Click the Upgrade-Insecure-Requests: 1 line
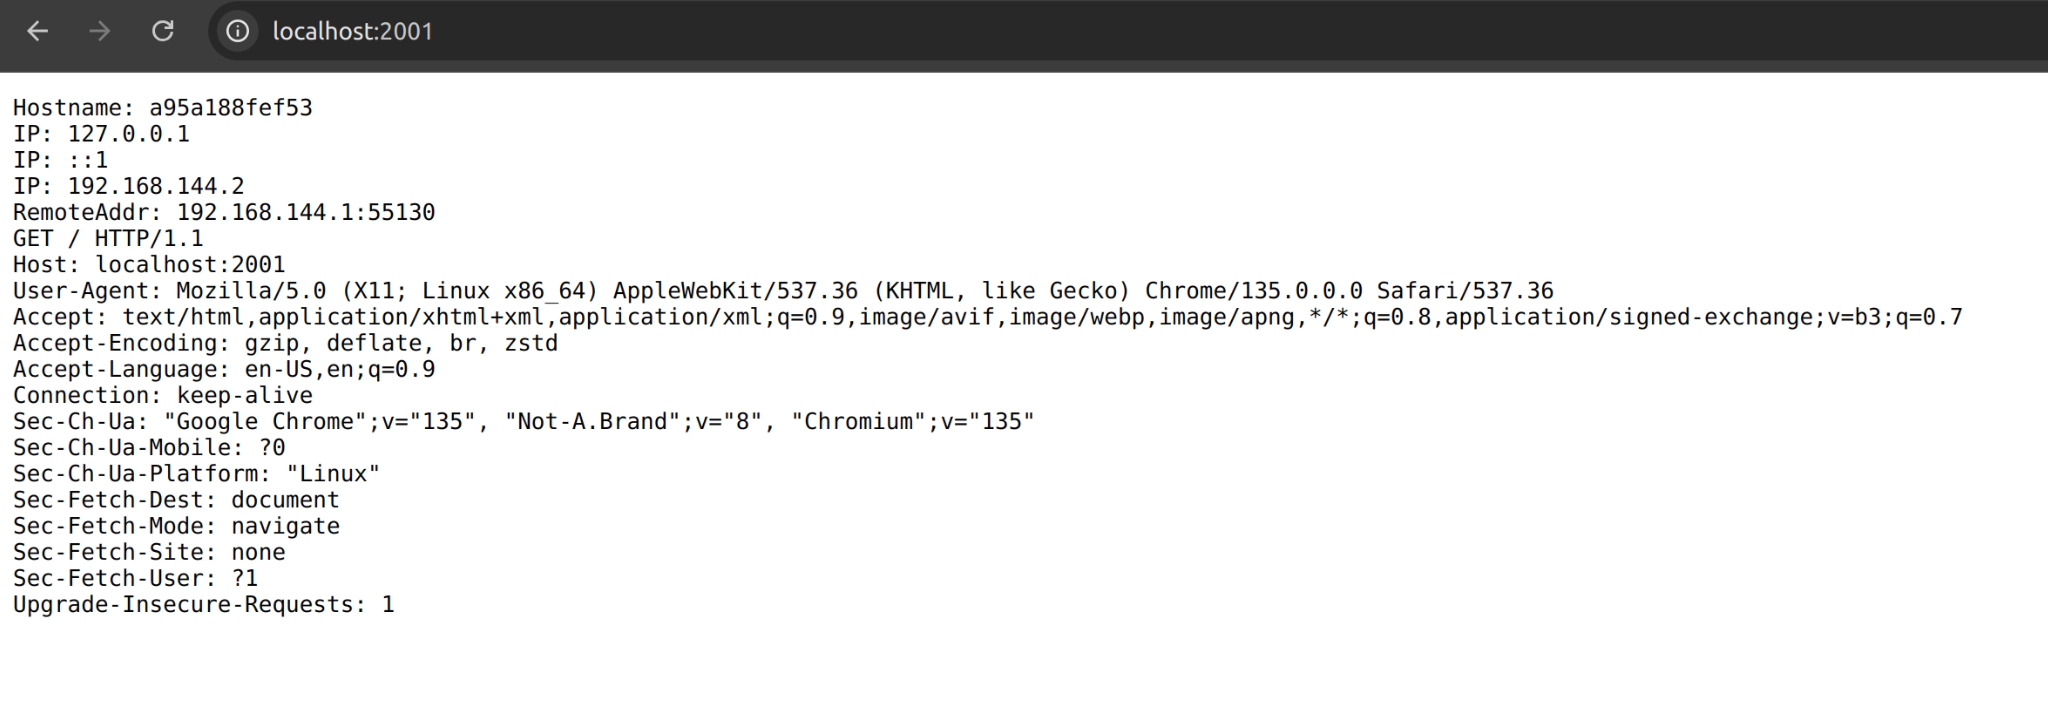Screen dimensions: 2048x708 203,605
